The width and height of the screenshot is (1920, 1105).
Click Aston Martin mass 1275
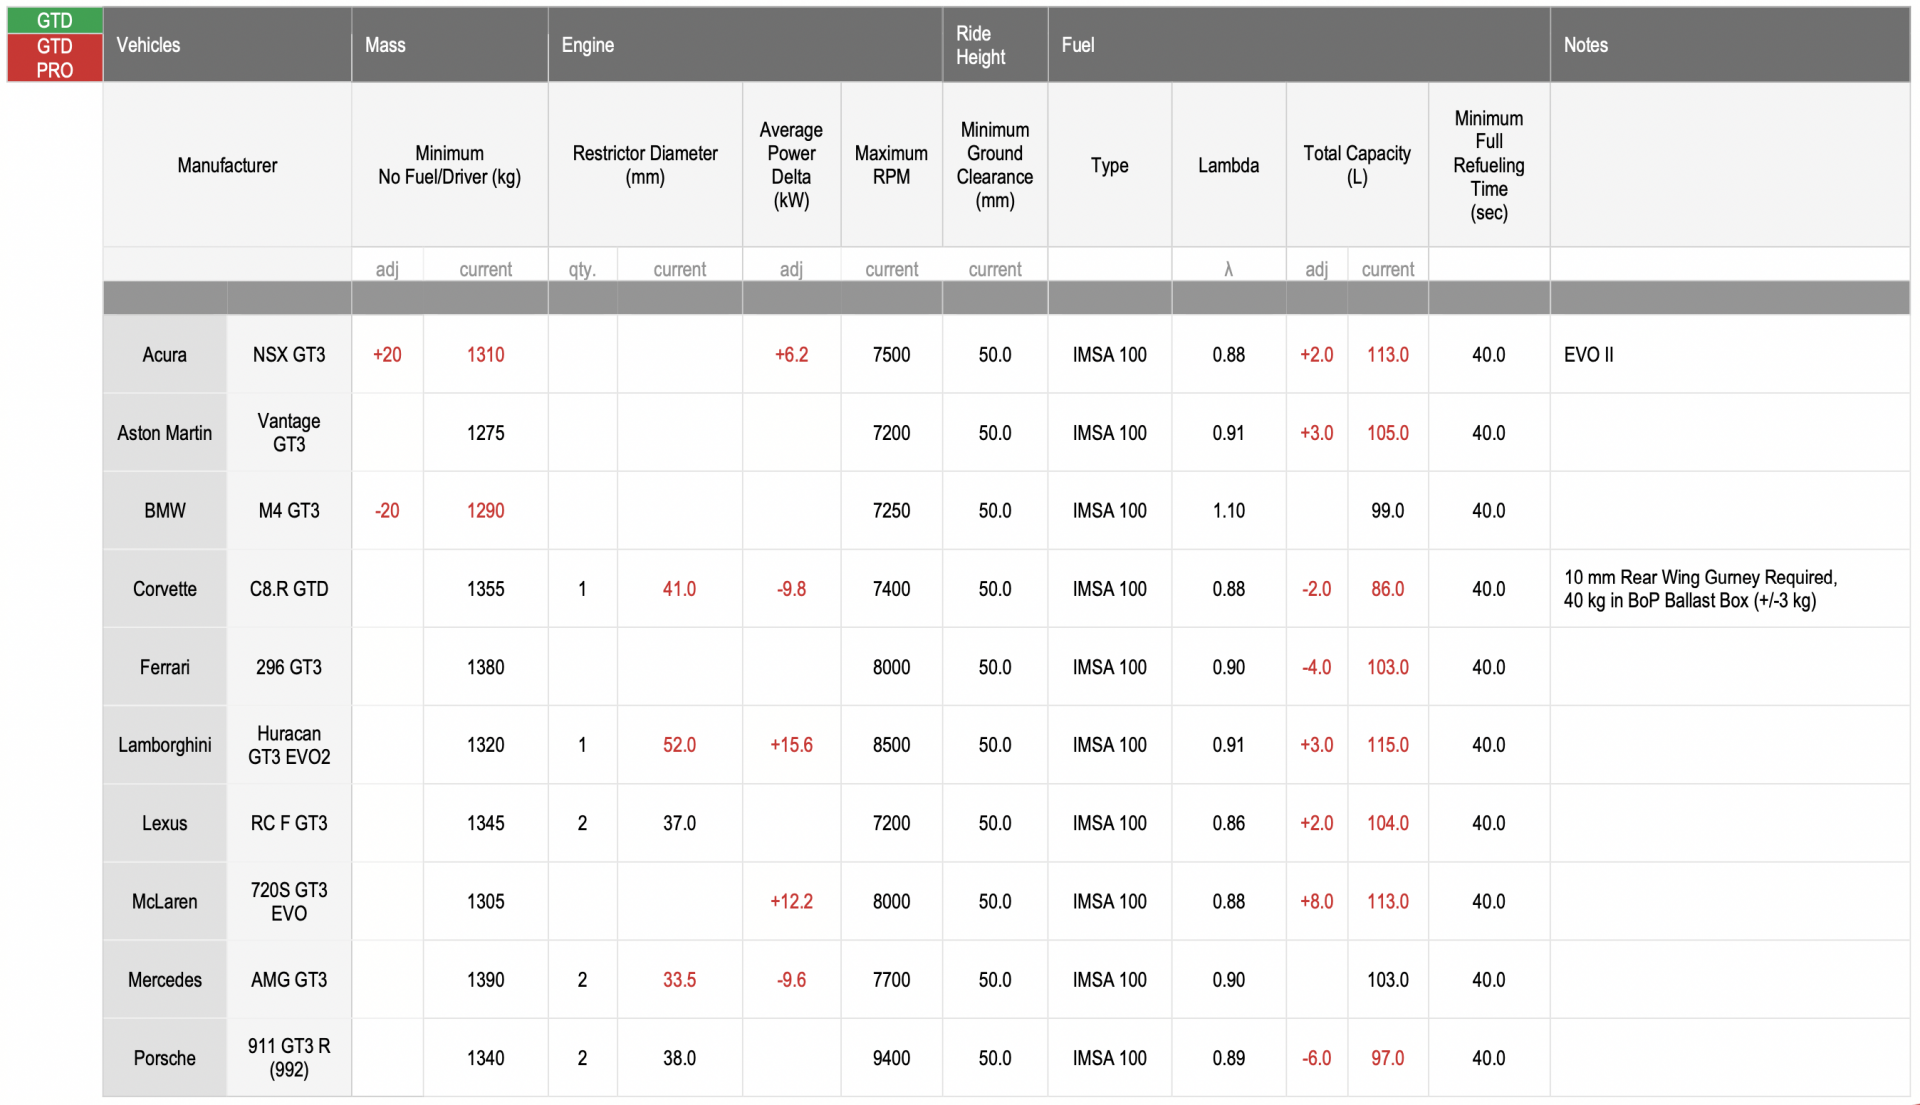[486, 433]
